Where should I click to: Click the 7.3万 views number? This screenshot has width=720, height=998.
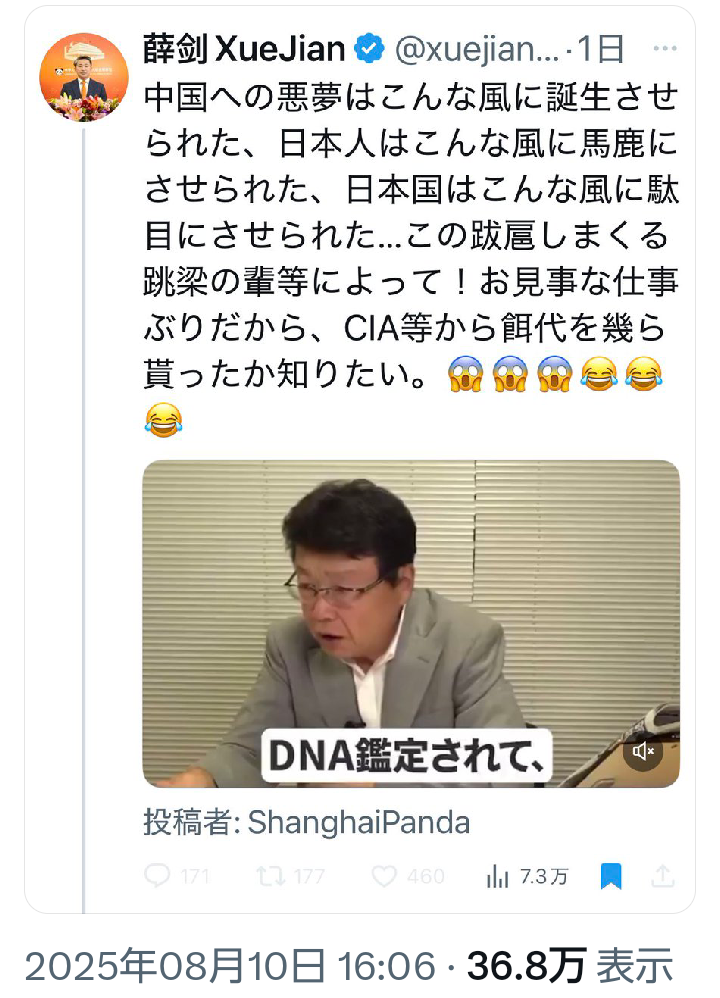(x=544, y=876)
